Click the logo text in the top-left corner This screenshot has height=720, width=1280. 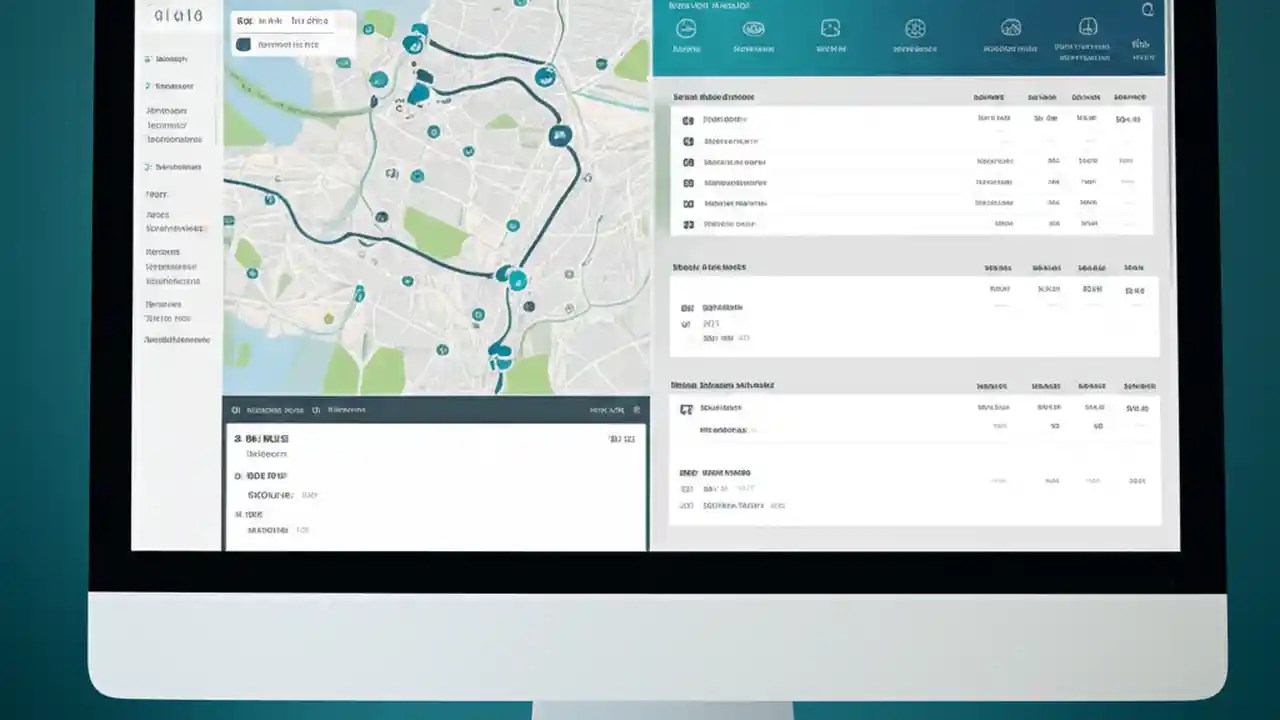pos(178,15)
